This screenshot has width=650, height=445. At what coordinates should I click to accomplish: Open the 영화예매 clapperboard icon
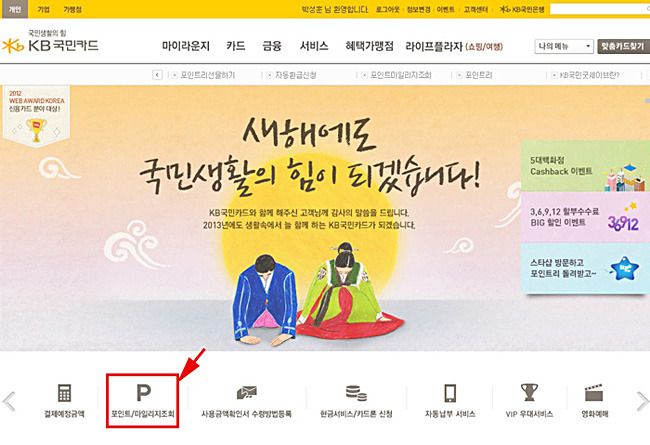(594, 393)
